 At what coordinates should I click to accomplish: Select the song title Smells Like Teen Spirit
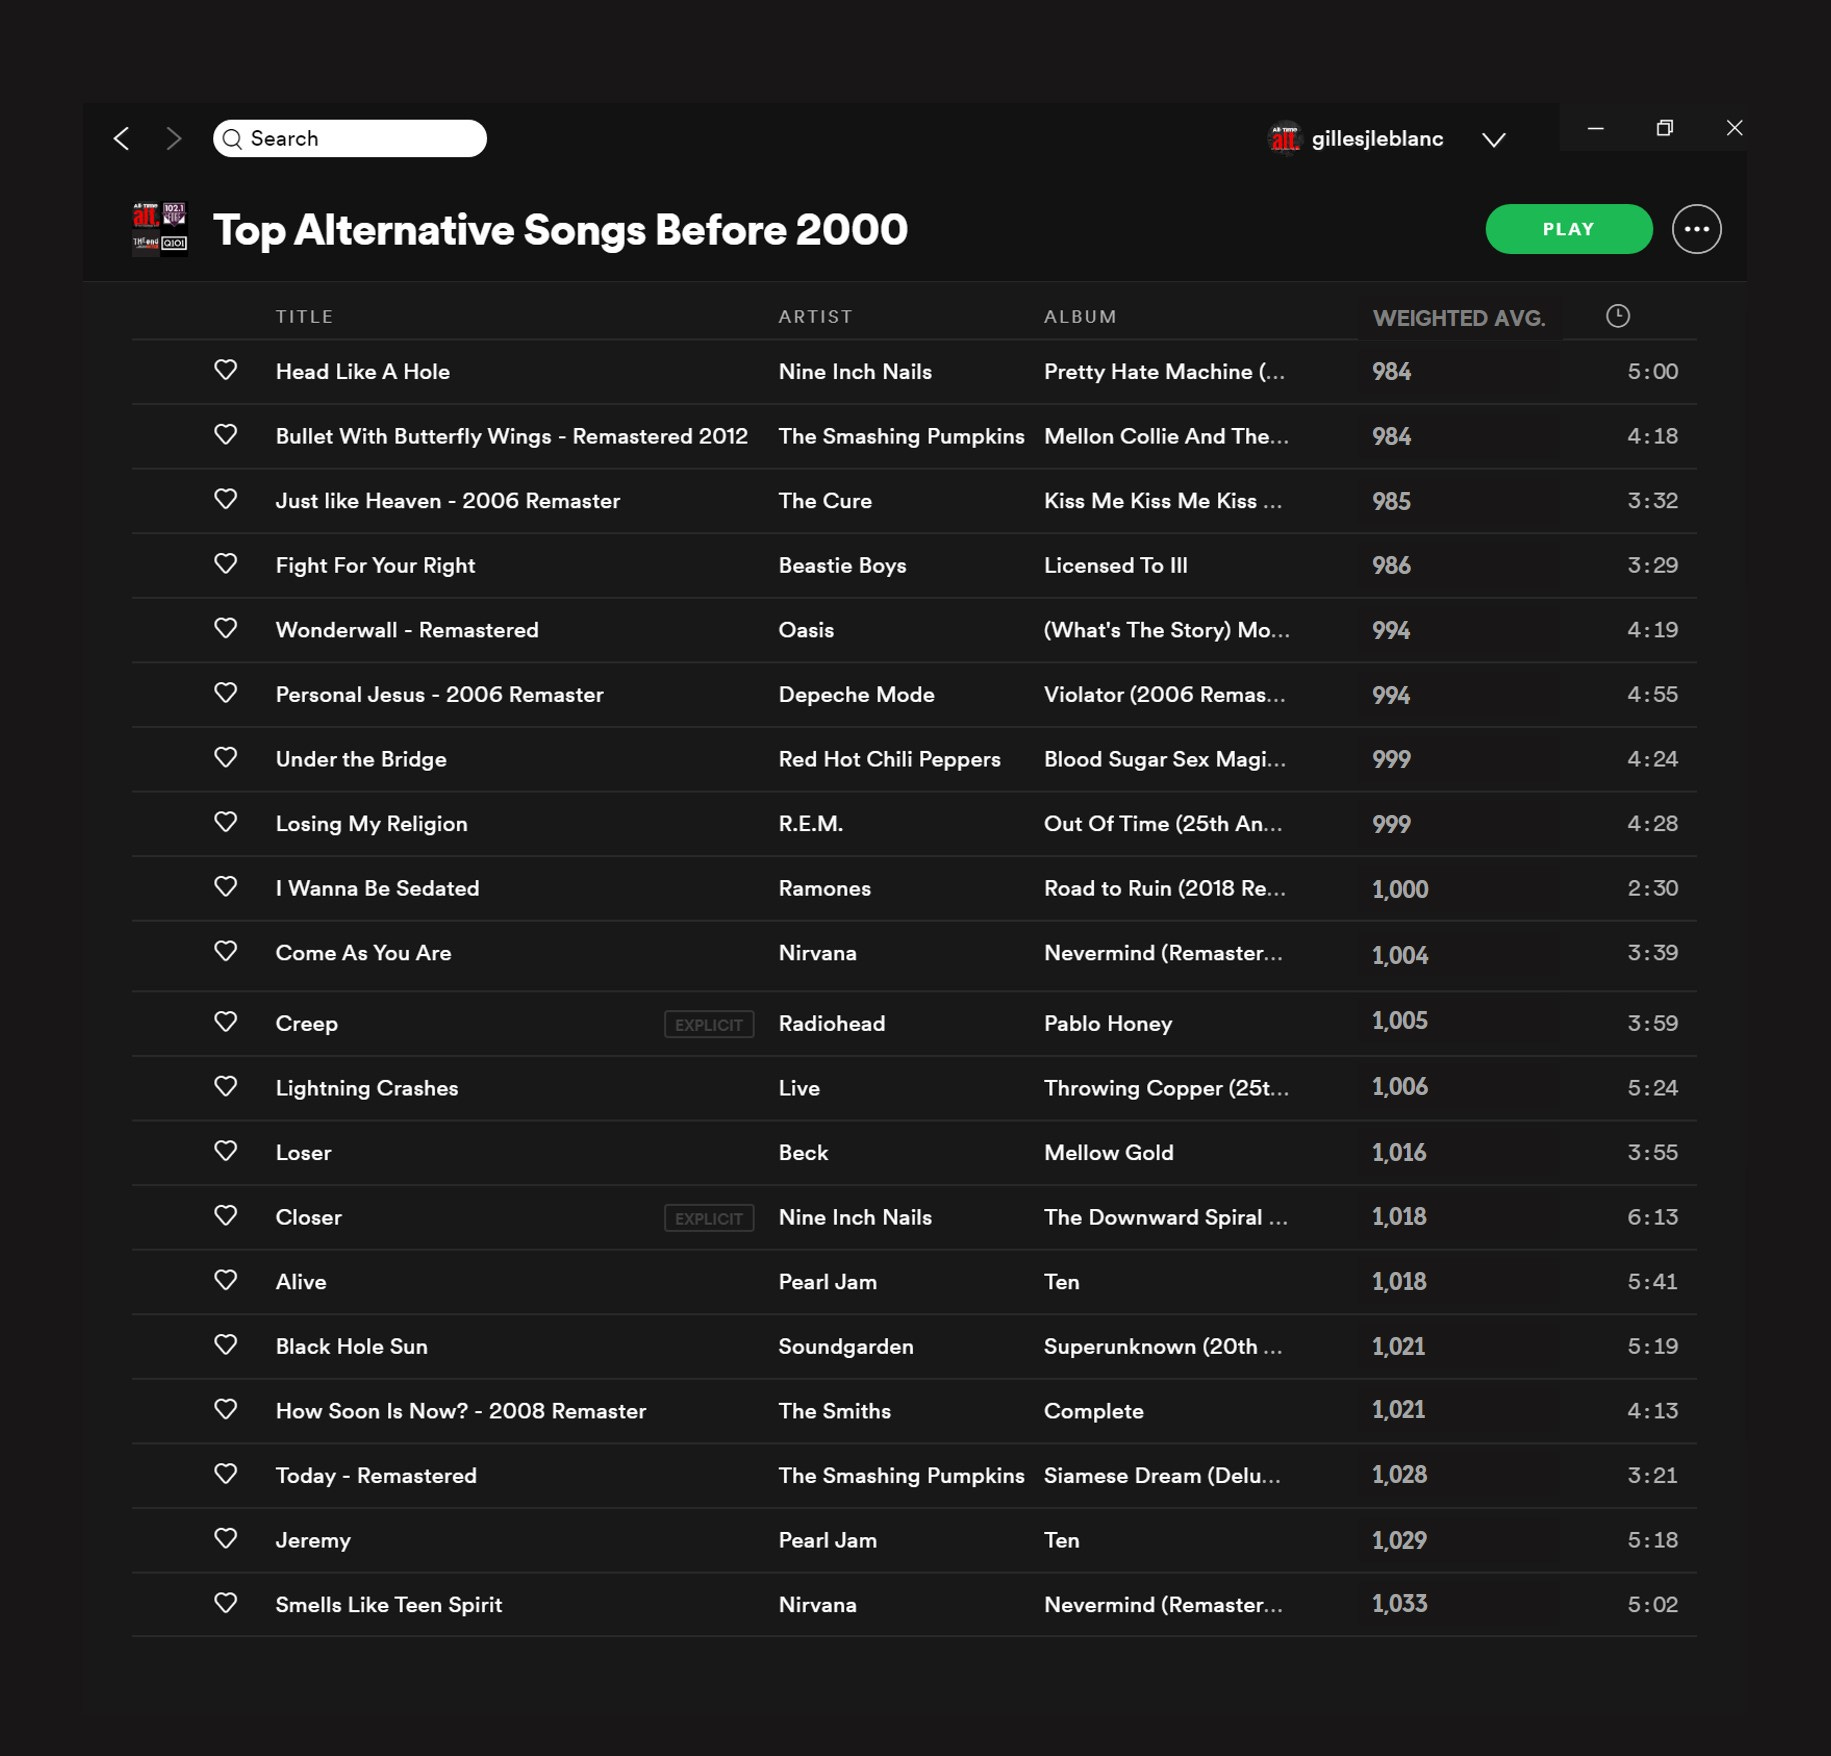[388, 1605]
